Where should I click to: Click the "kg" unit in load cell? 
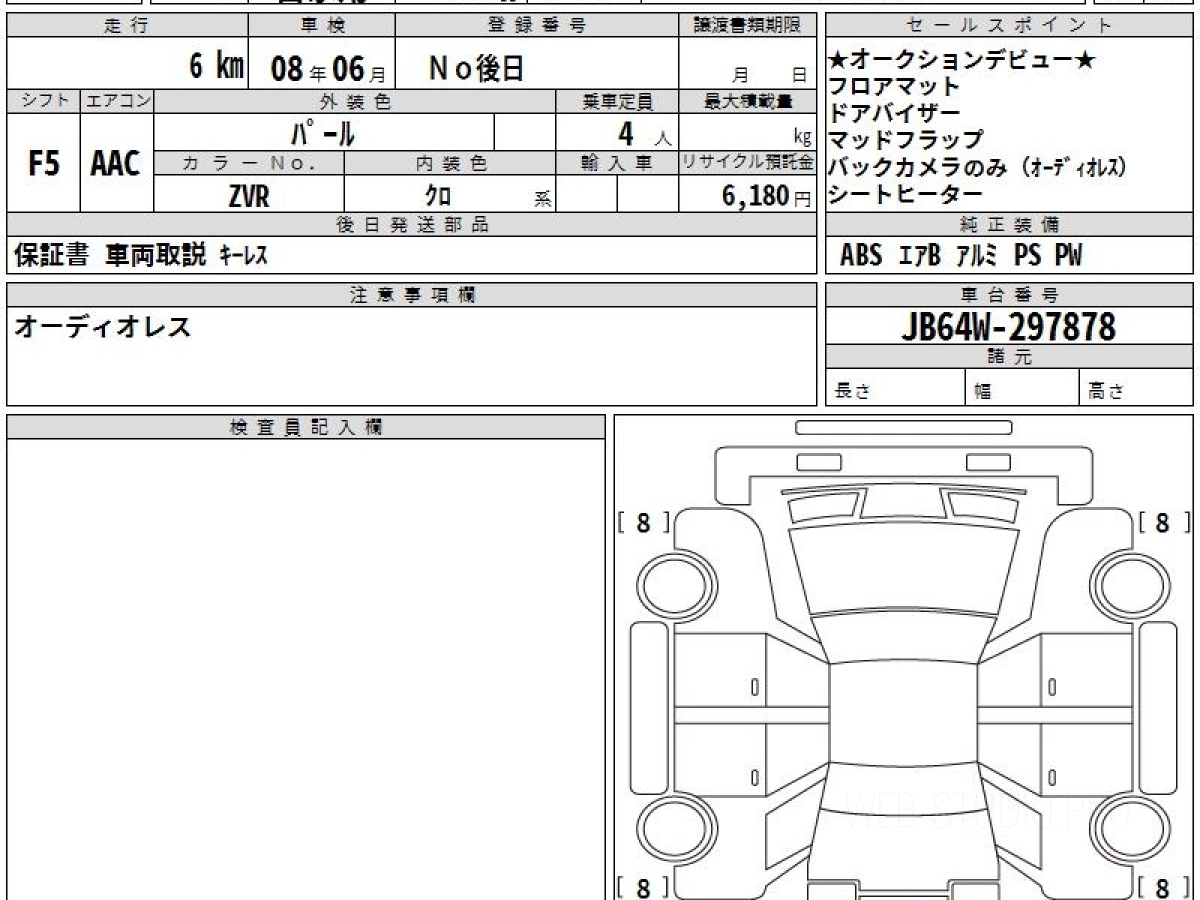802,139
